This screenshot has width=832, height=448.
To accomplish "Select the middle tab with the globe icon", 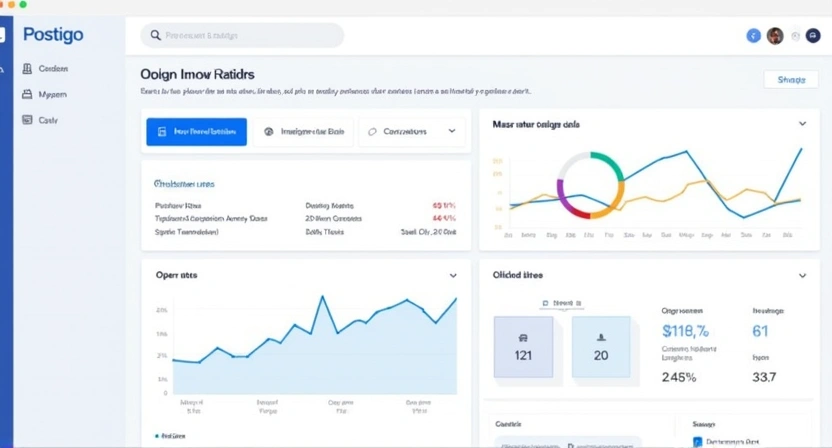I will point(304,132).
